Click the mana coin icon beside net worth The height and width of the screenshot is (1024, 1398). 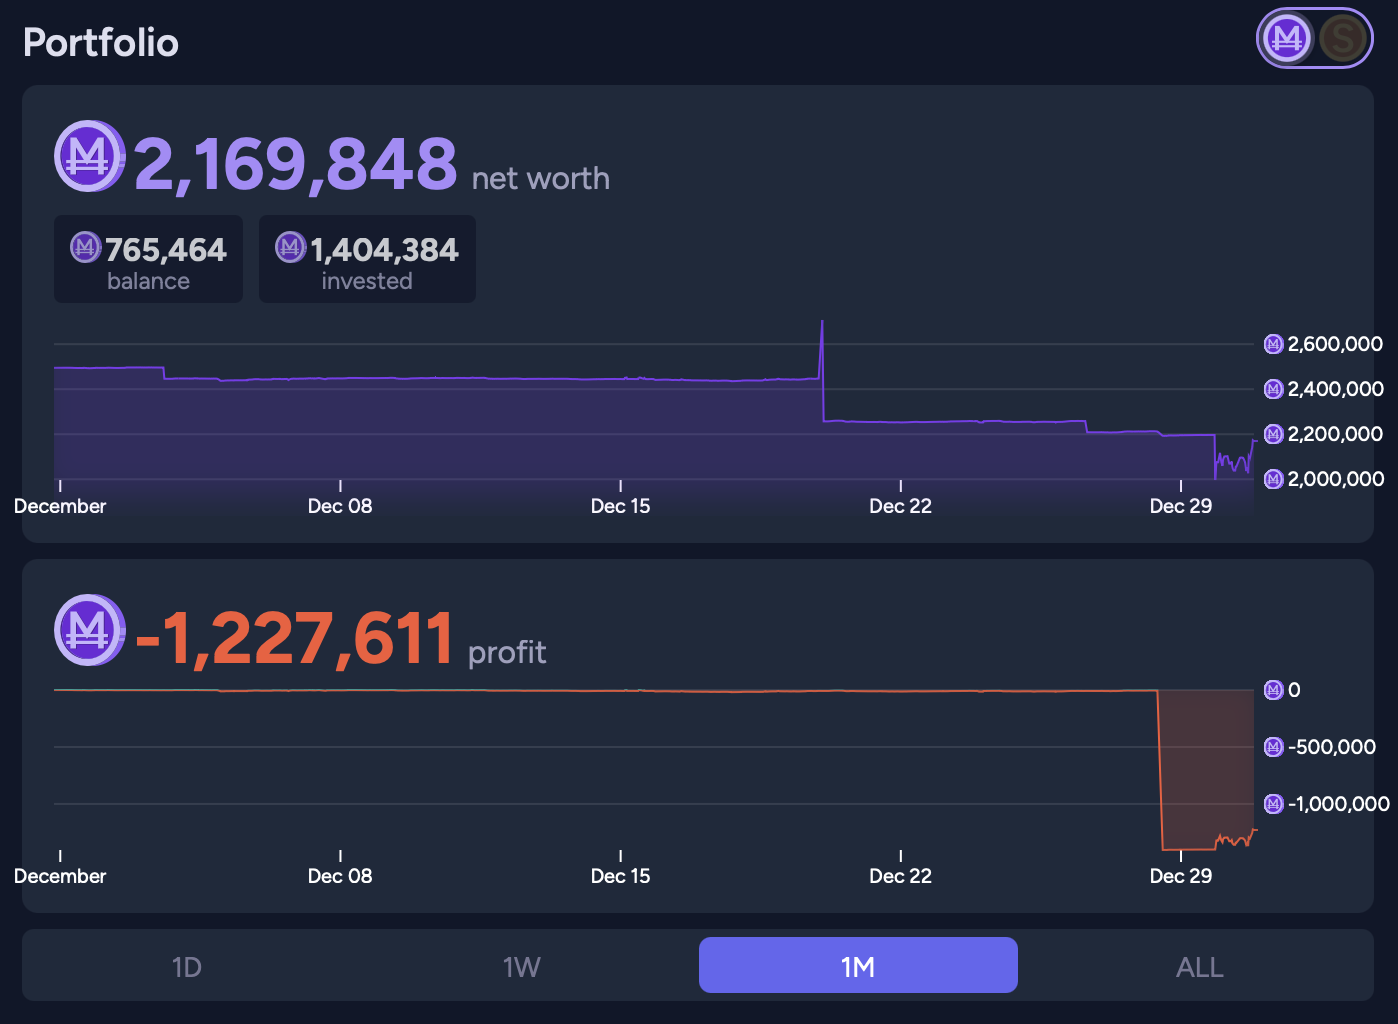tap(89, 156)
